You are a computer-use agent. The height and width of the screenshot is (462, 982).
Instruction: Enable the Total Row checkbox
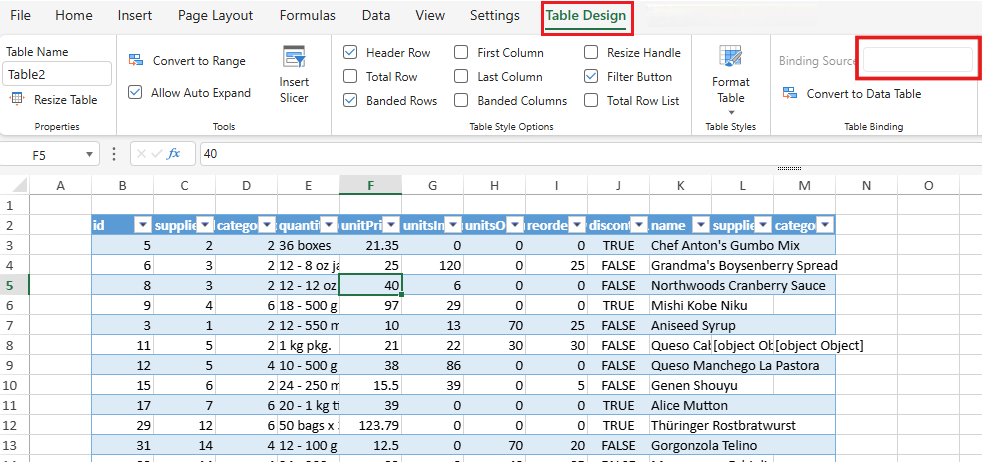(x=350, y=76)
